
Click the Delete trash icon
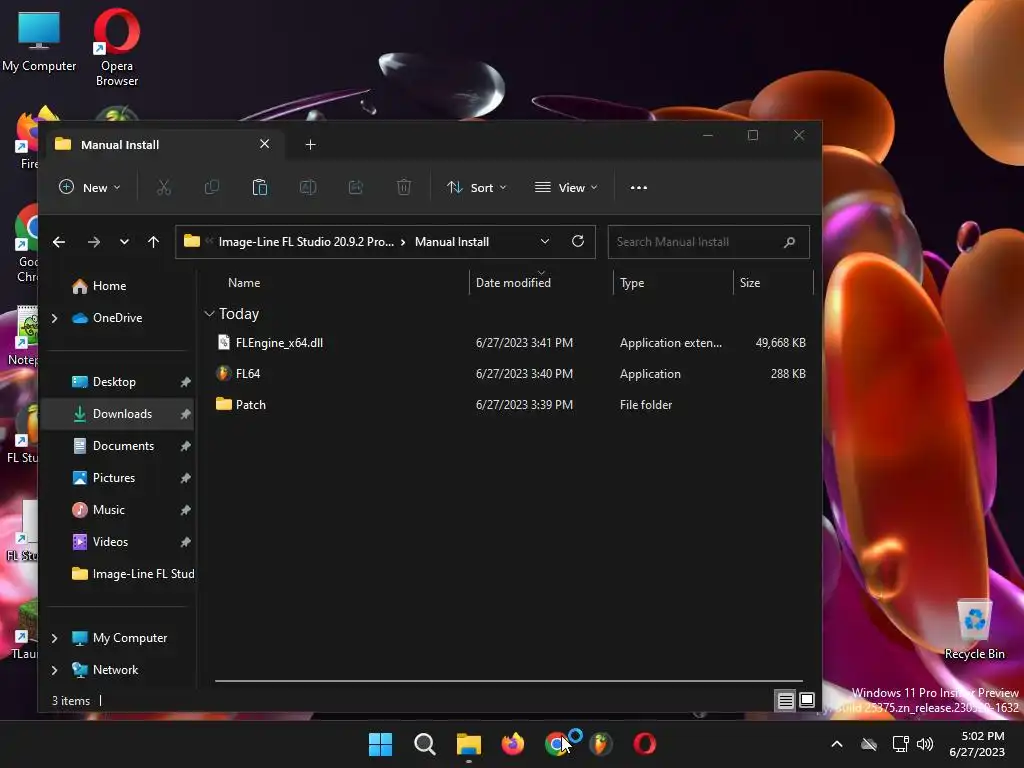404,188
